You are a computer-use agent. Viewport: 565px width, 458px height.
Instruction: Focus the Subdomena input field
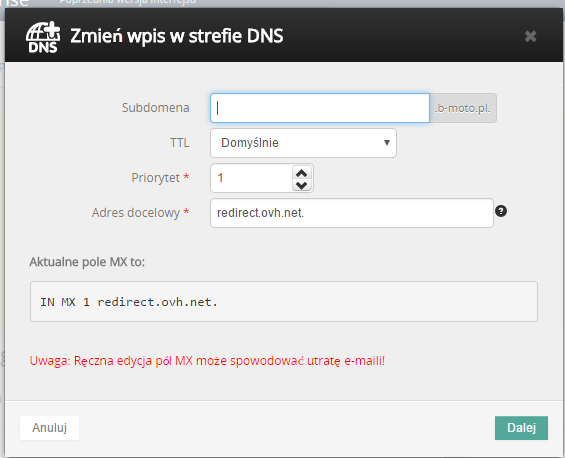(x=320, y=108)
